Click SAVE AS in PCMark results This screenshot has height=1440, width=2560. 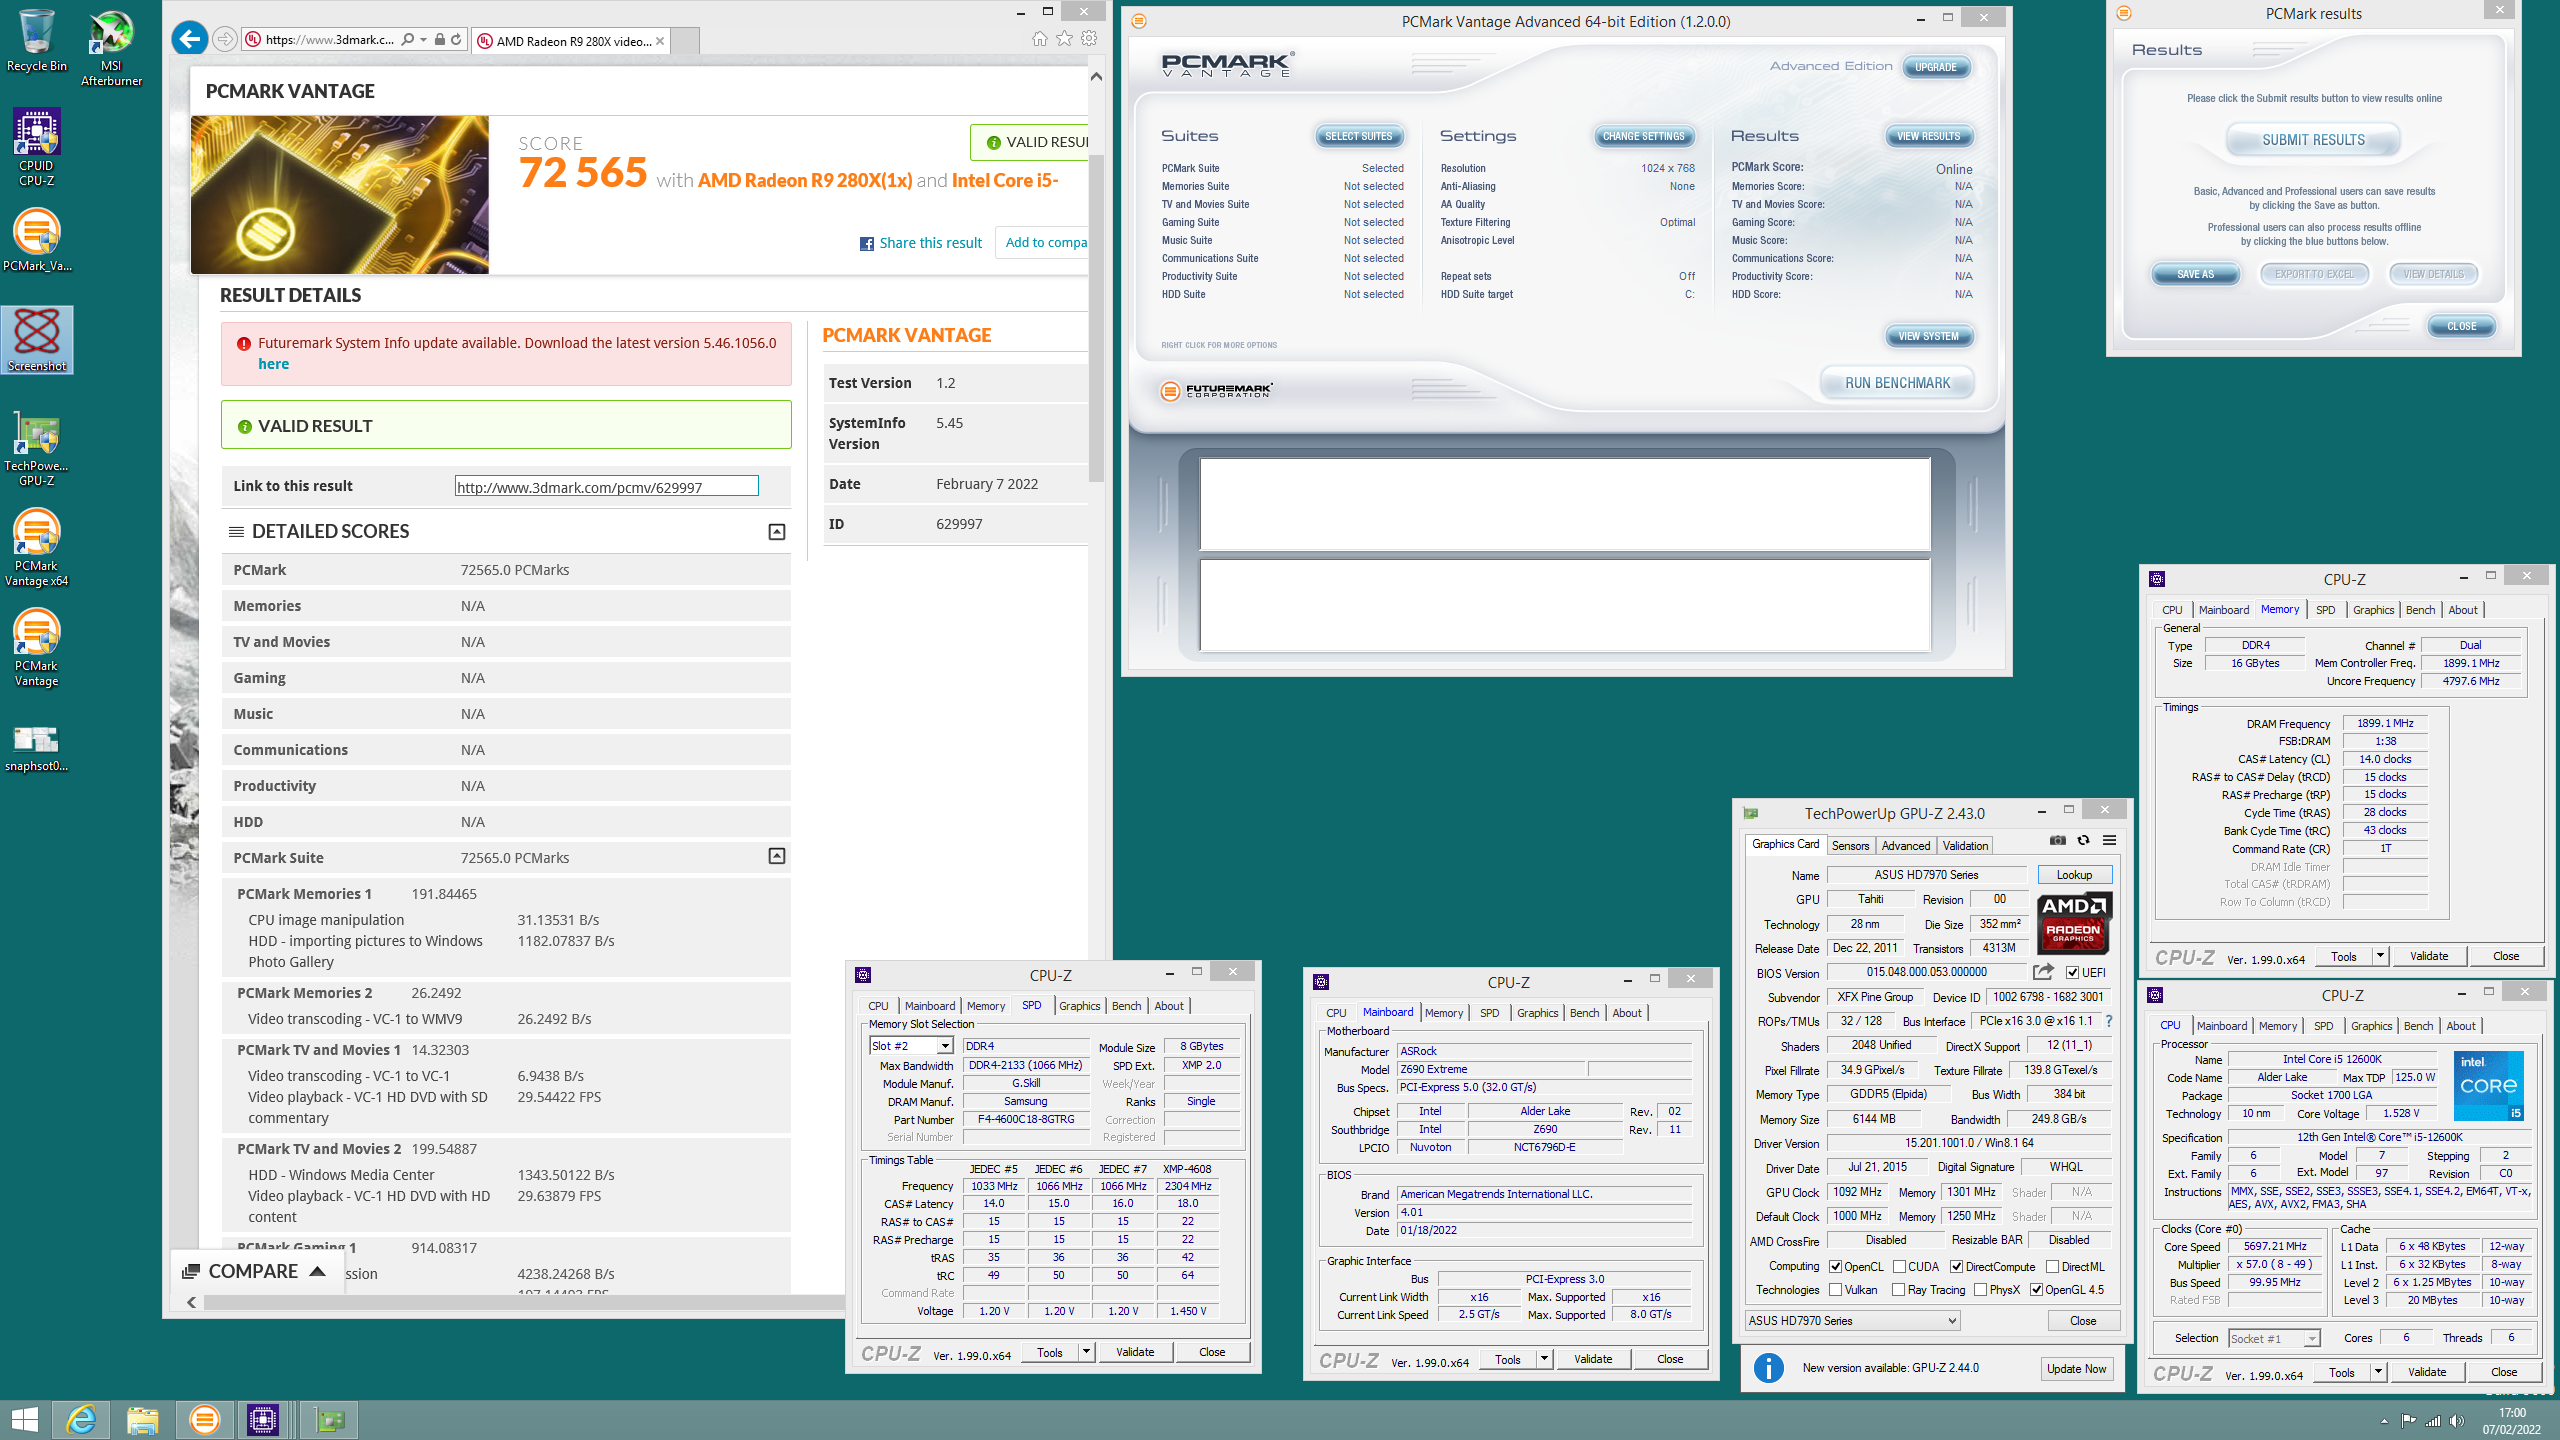pos(2195,274)
